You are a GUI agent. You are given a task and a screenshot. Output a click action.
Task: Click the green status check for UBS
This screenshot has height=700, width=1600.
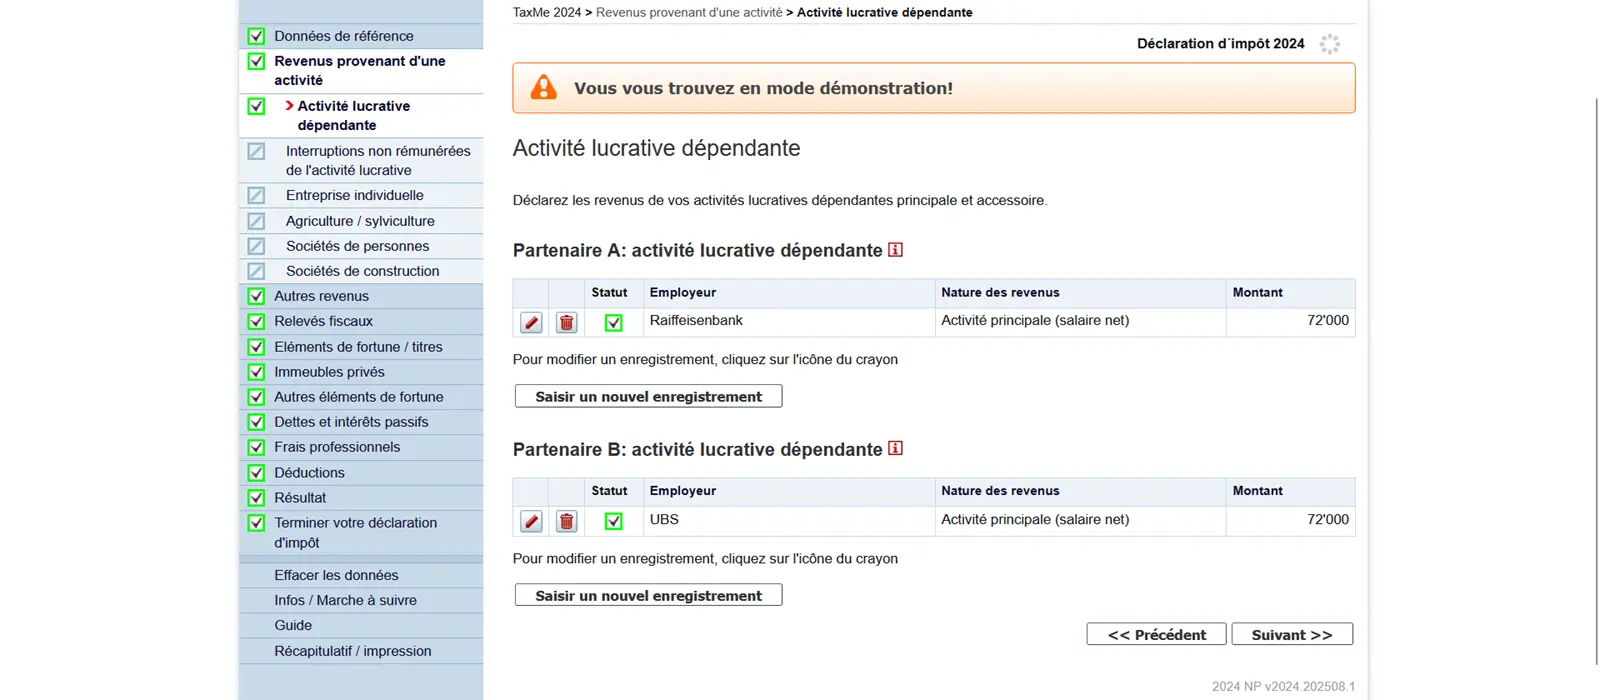point(613,521)
